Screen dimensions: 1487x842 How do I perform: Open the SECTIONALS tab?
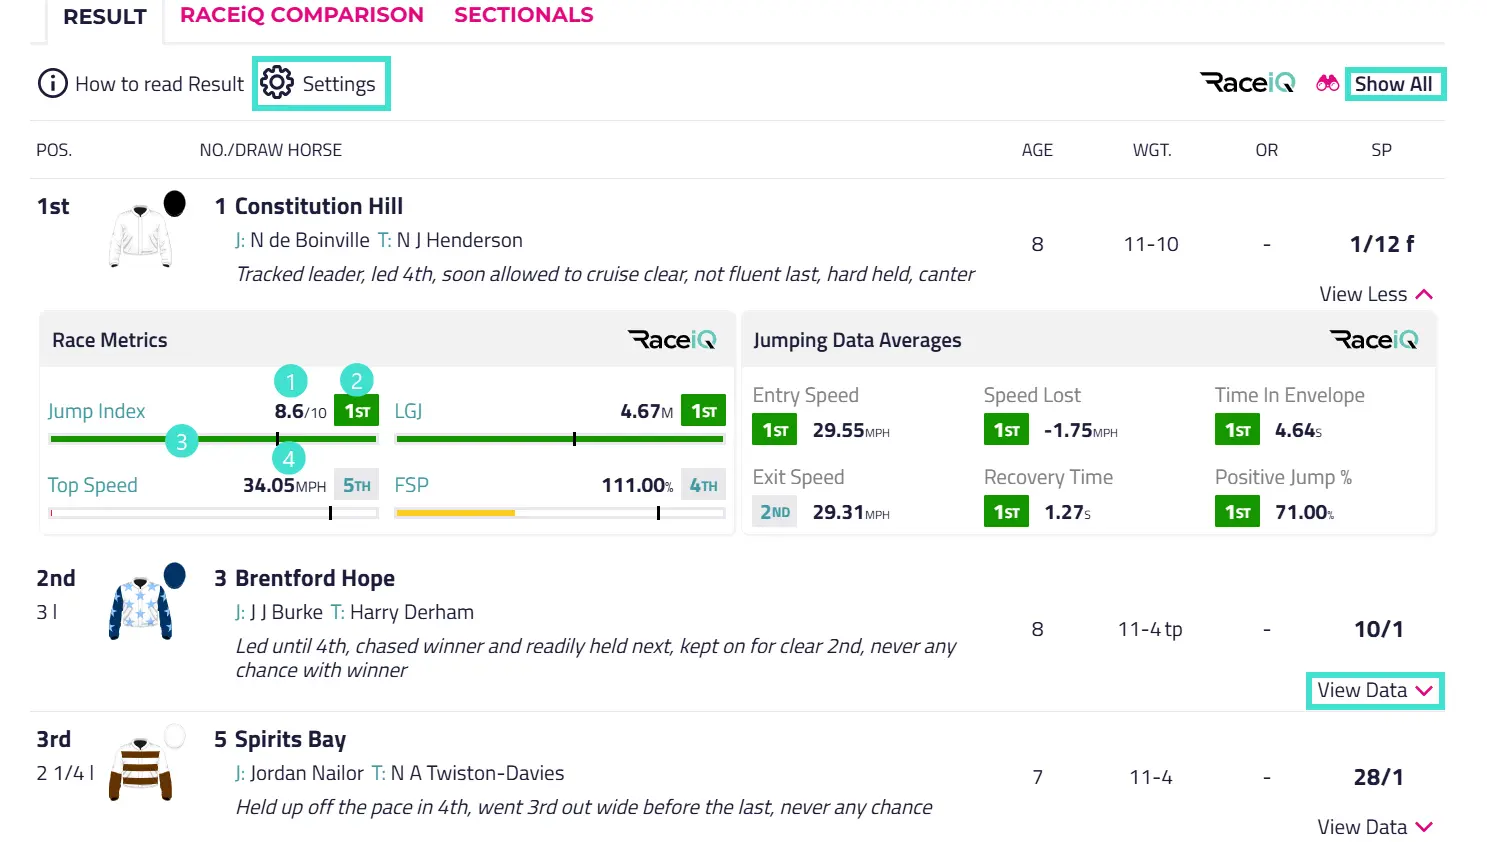click(x=523, y=15)
